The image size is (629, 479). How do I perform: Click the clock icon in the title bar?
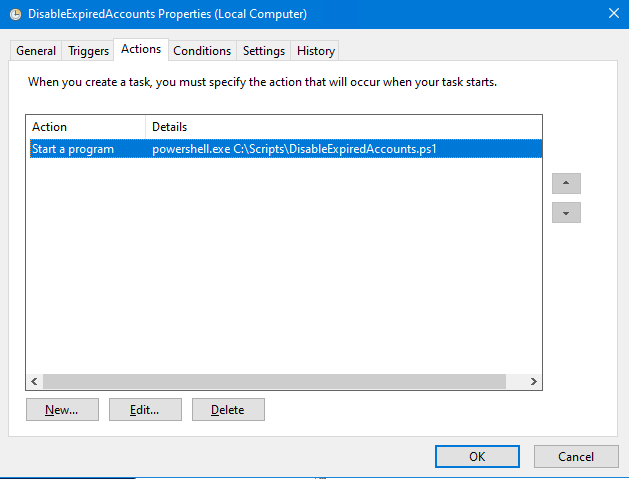[x=15, y=15]
